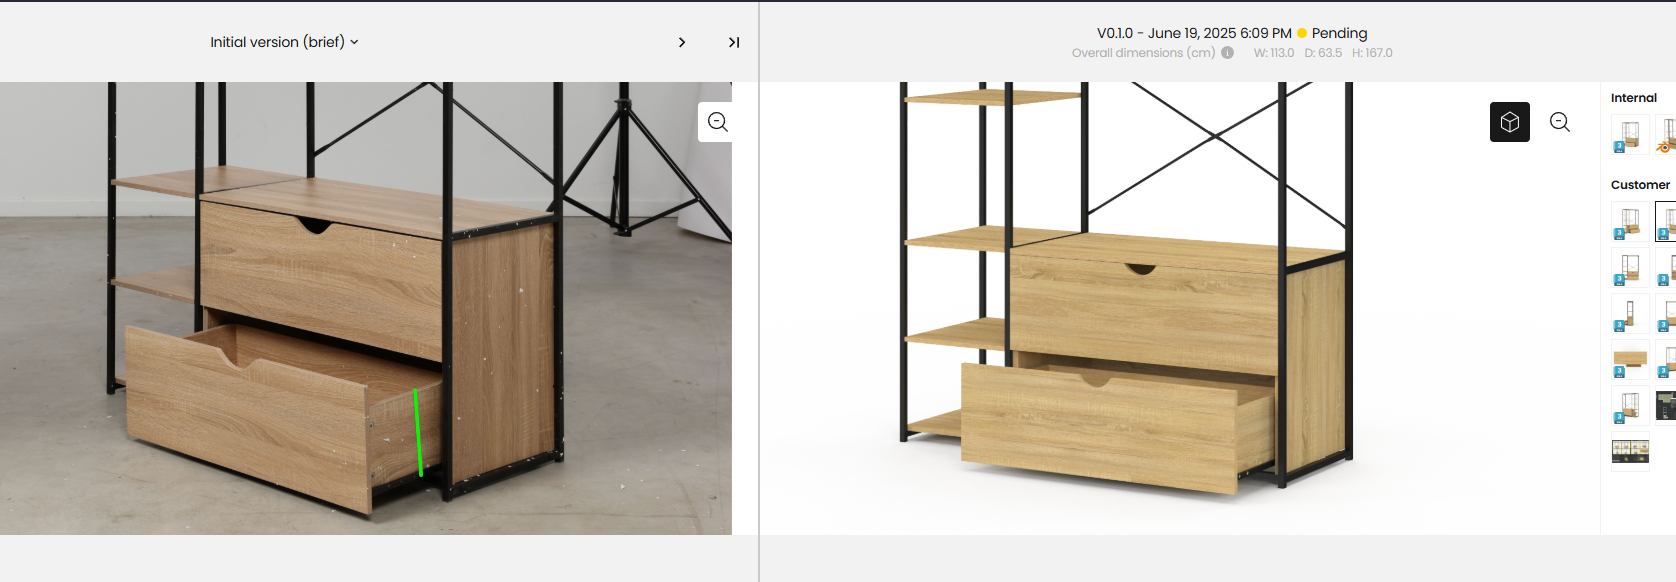Image resolution: width=1676 pixels, height=582 pixels.
Task: Select the first Customer shelf thumbnail
Action: 1630,221
